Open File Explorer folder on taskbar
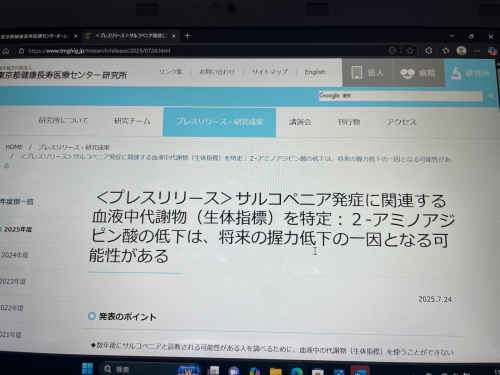Viewport: 500px width, 375px height. 276,371
